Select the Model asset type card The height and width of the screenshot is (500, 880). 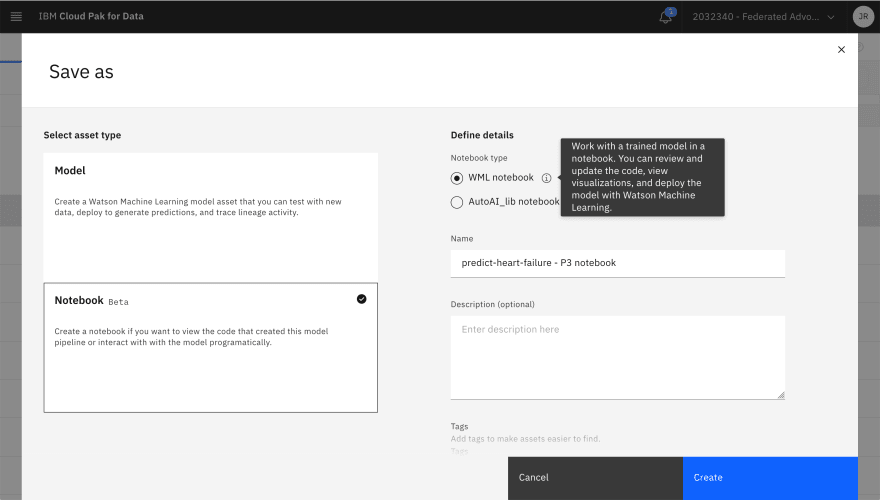[x=210, y=217]
